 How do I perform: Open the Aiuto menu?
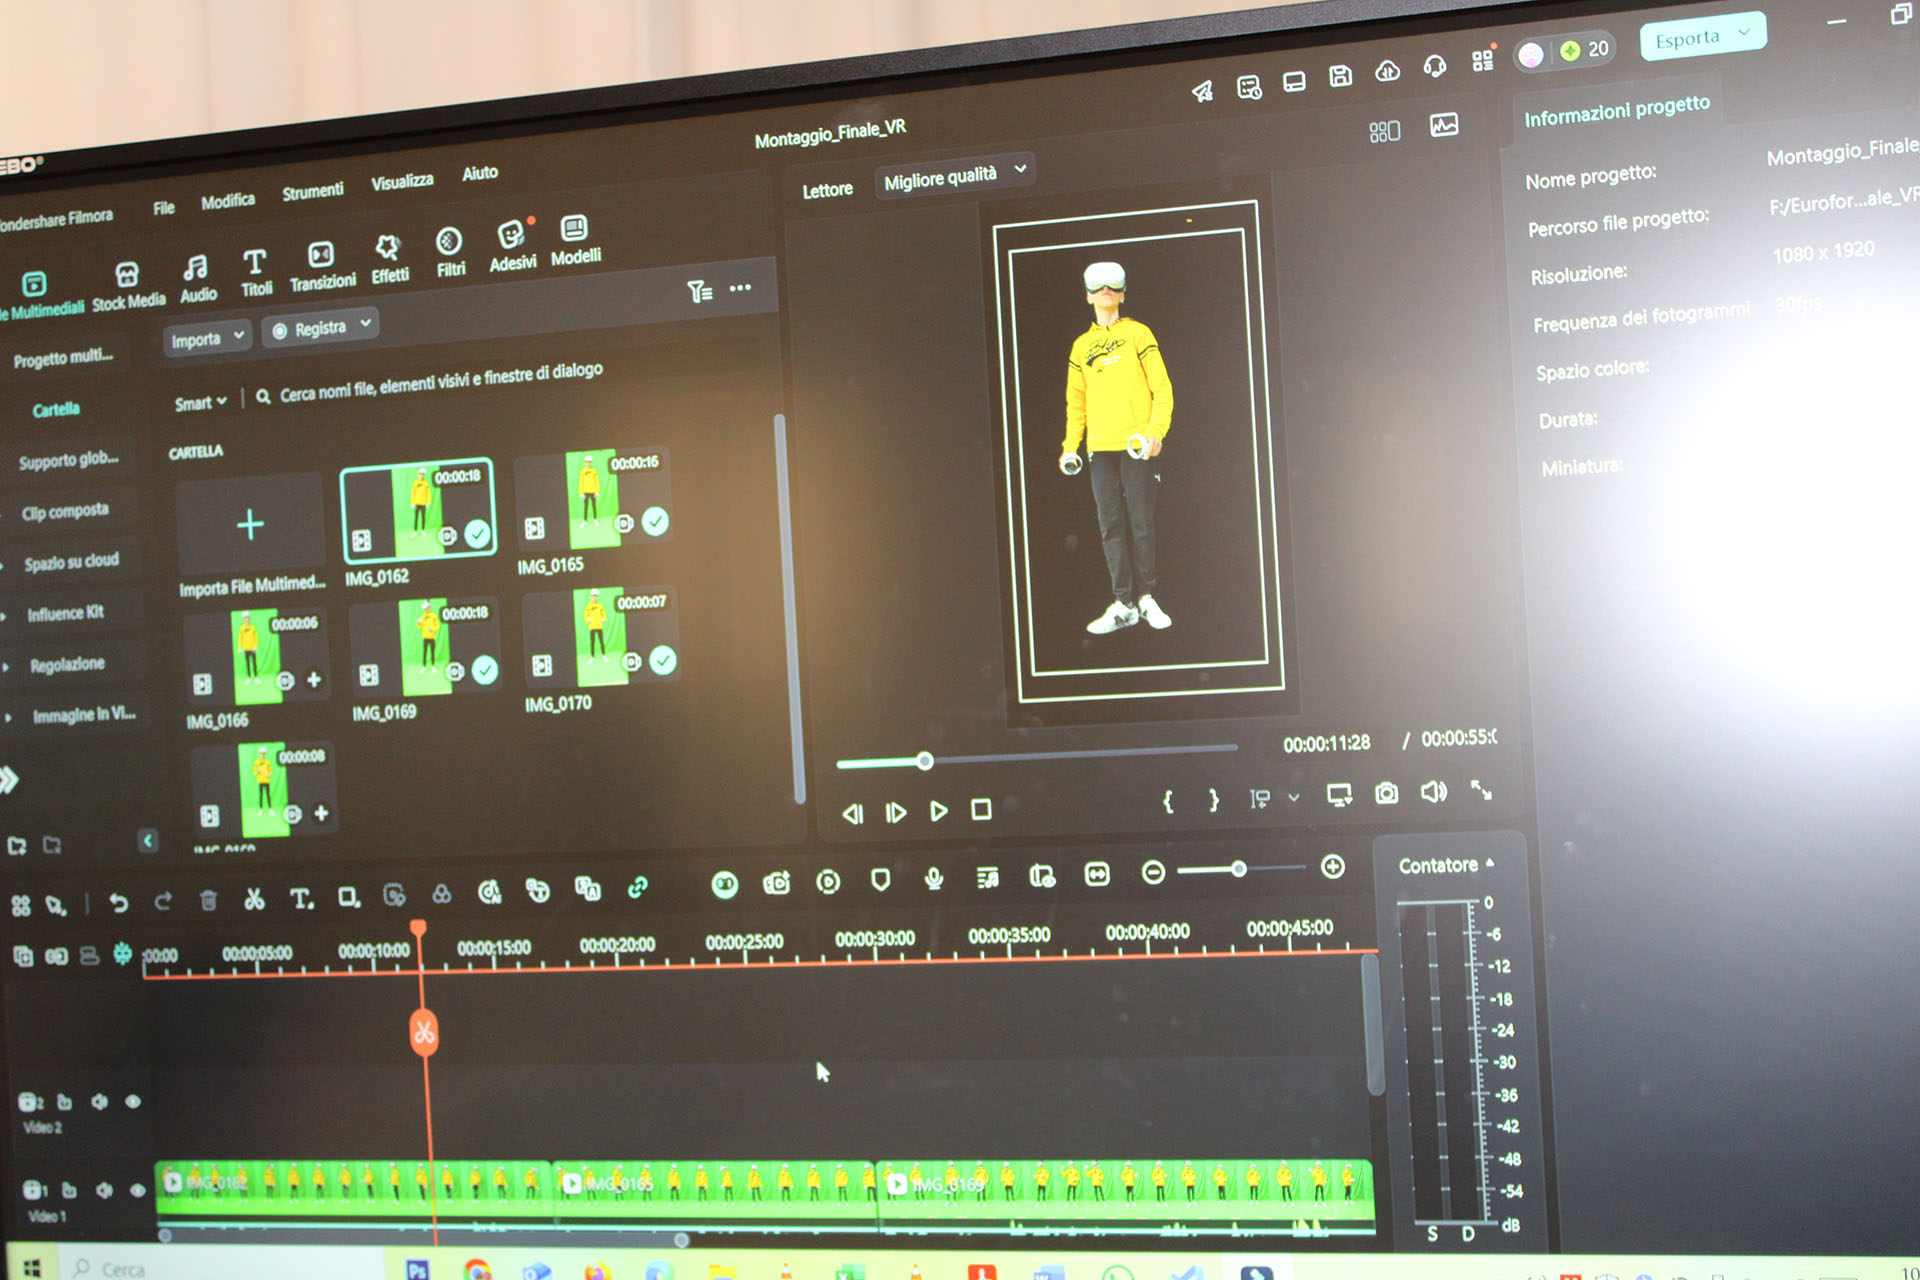tap(480, 173)
